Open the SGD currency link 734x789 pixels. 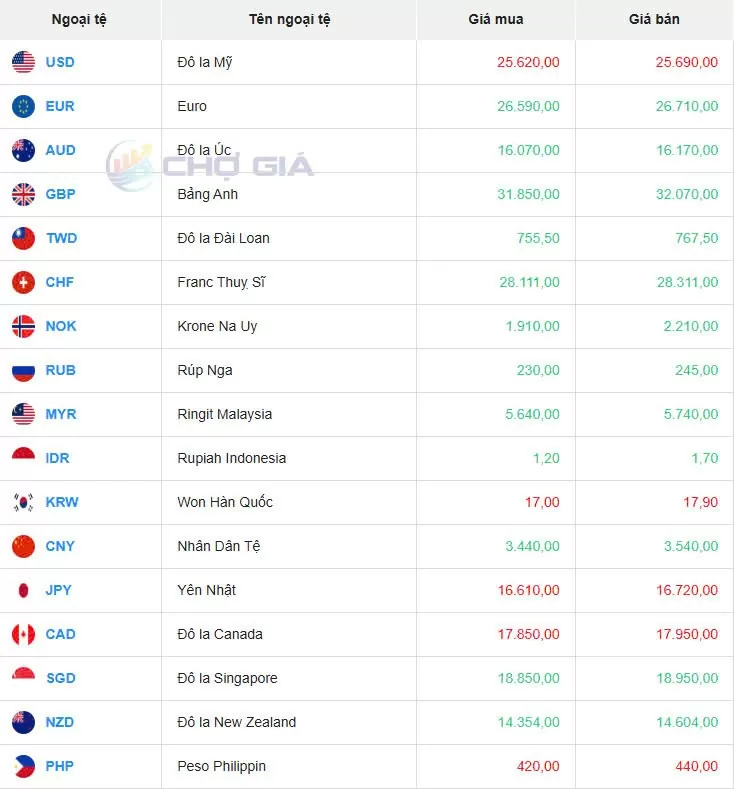point(60,678)
